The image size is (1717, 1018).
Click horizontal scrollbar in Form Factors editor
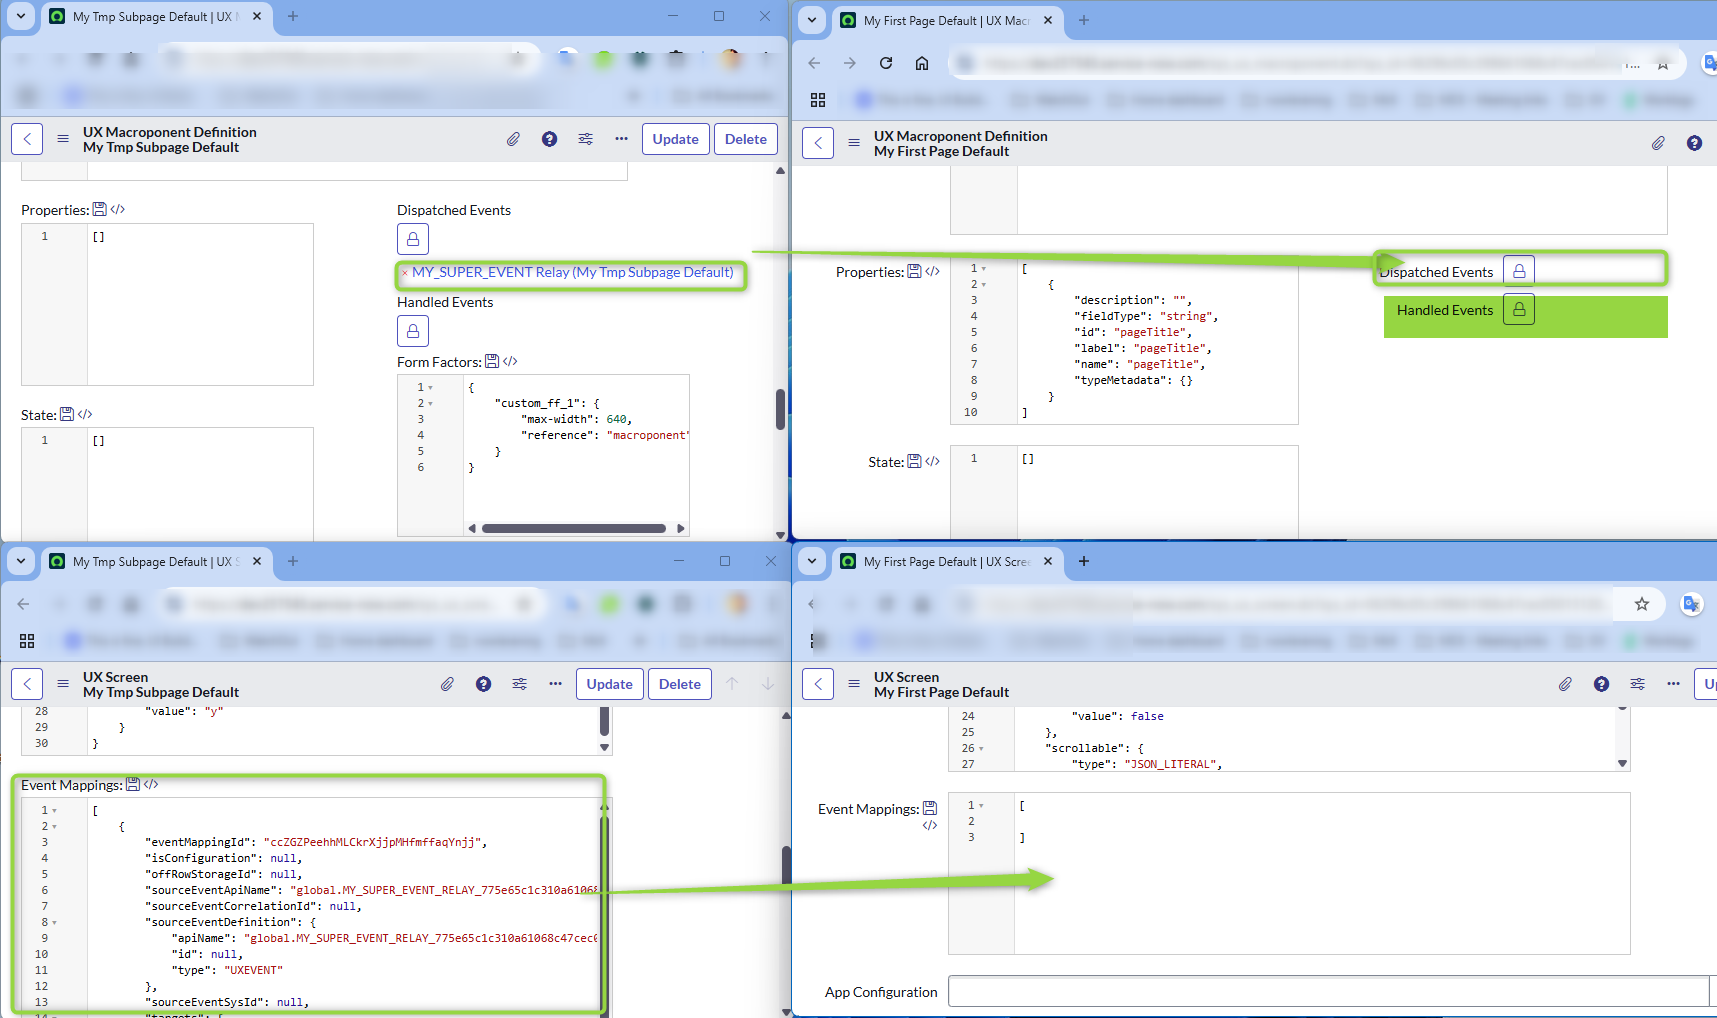[x=573, y=528]
